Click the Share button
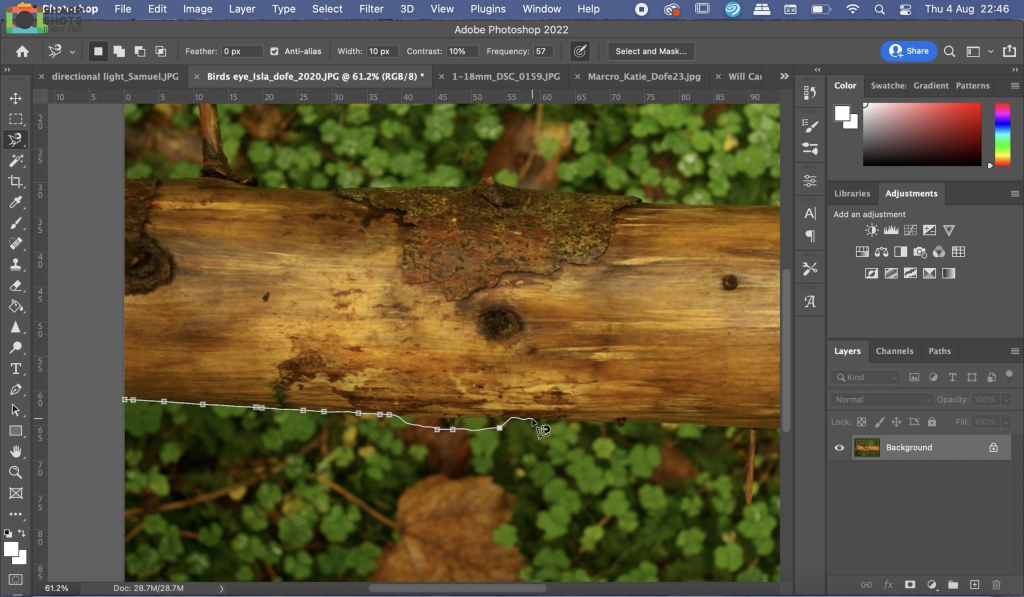 pyautogui.click(x=908, y=51)
